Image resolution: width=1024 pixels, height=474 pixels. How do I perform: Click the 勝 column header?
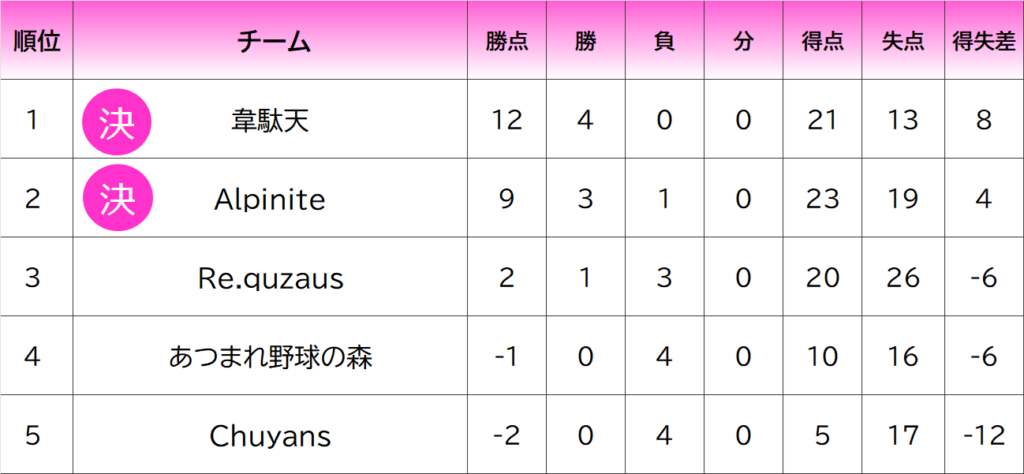(585, 41)
